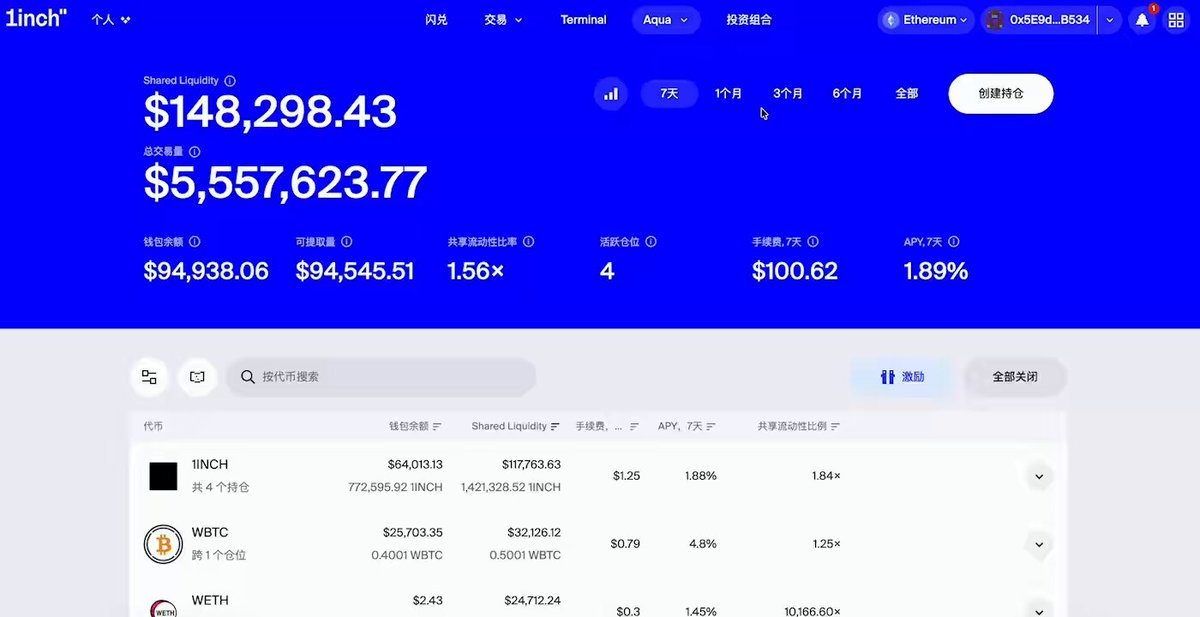Sort by the Shared Liquidity column header

coord(516,426)
